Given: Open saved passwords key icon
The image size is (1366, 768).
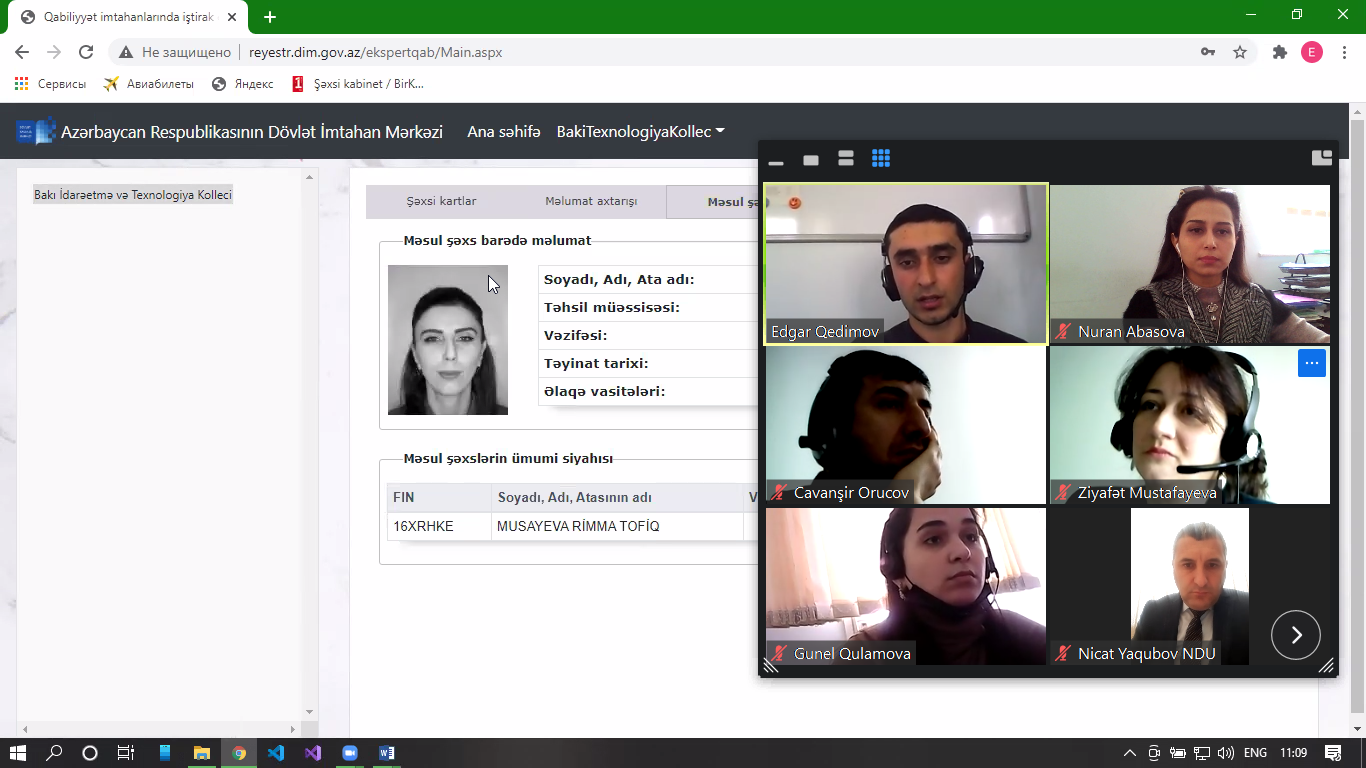Looking at the screenshot, I should click(x=1208, y=52).
